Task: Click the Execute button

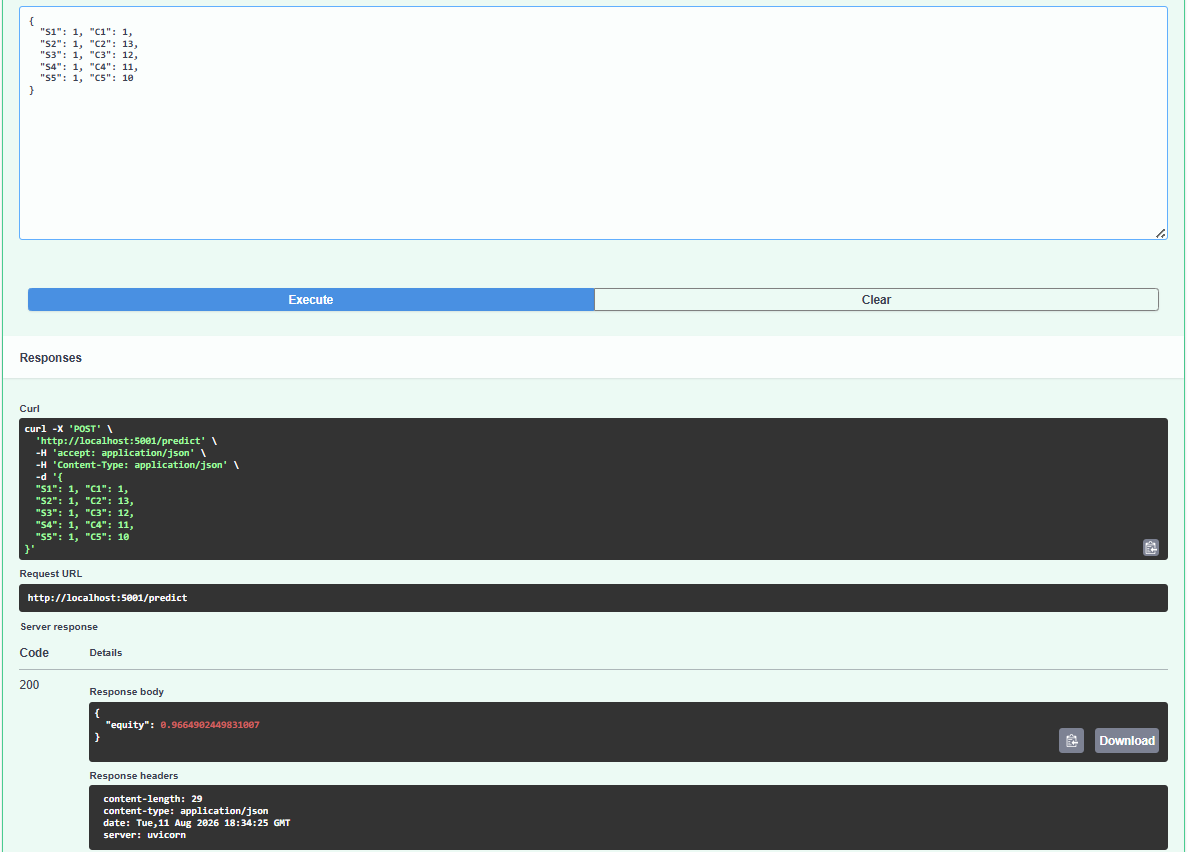Action: coord(311,300)
